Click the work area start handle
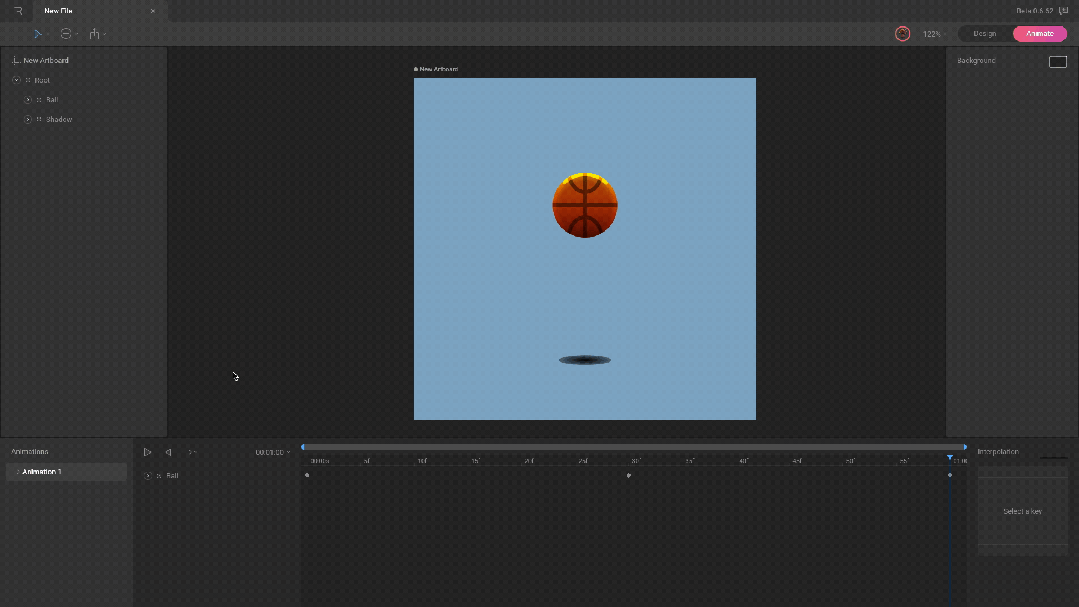1079x607 pixels. 303,447
